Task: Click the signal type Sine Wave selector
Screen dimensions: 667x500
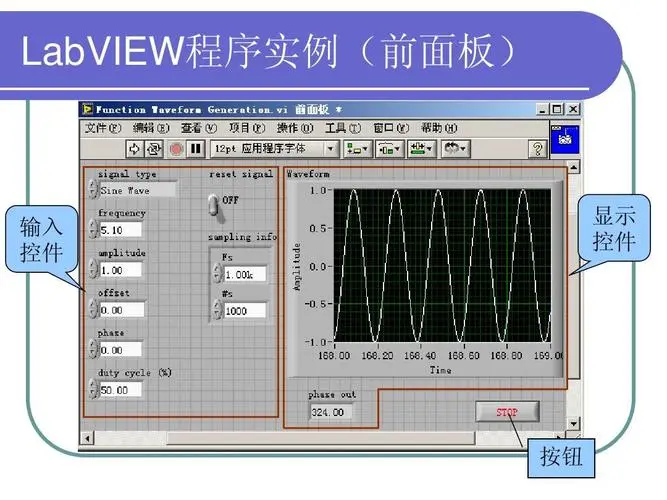Action: pos(137,190)
